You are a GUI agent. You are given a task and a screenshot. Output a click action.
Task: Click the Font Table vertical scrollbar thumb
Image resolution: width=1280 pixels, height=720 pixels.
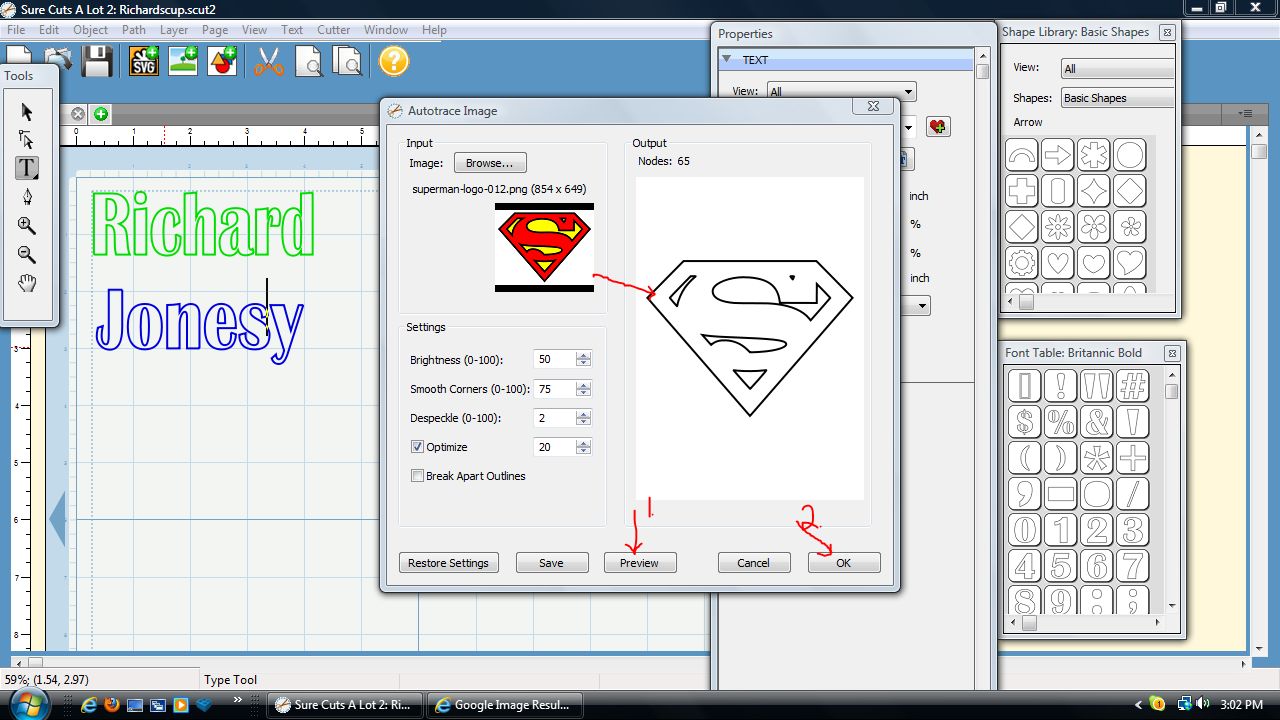pyautogui.click(x=1171, y=391)
